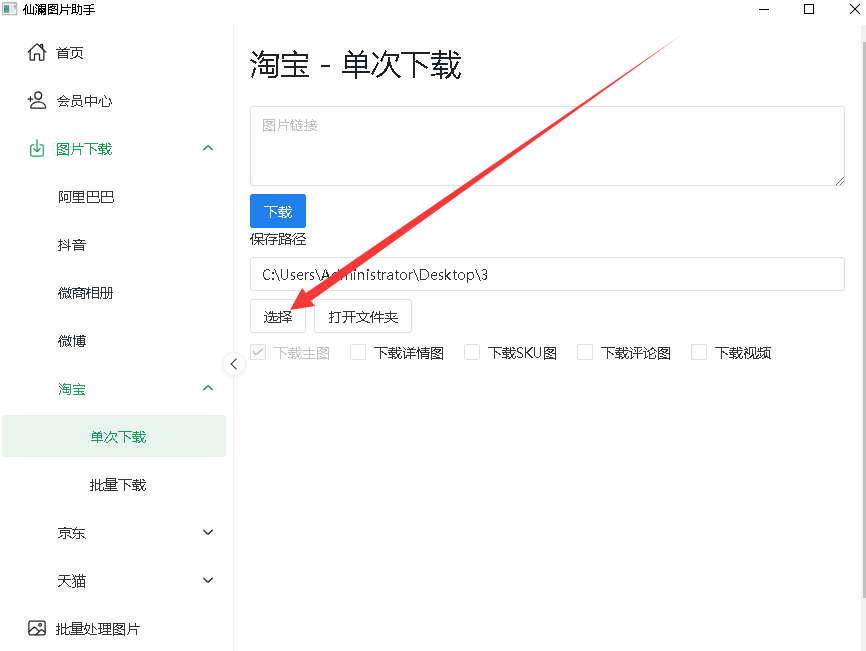866x651 pixels.
Task: Maximize the 仙澜图片助手 window
Action: tap(809, 9)
